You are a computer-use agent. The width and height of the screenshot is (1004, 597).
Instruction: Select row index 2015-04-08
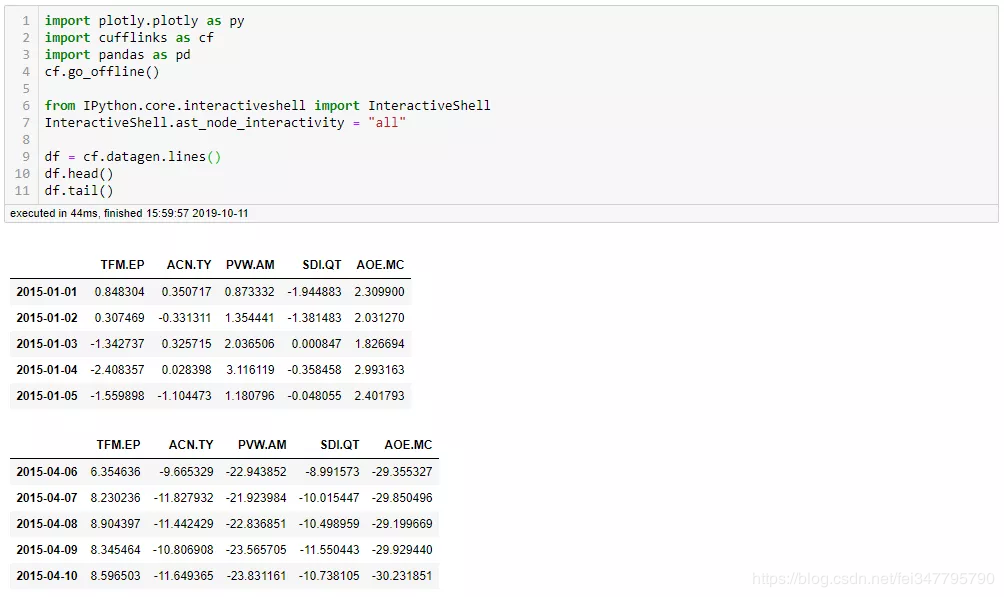tap(47, 524)
